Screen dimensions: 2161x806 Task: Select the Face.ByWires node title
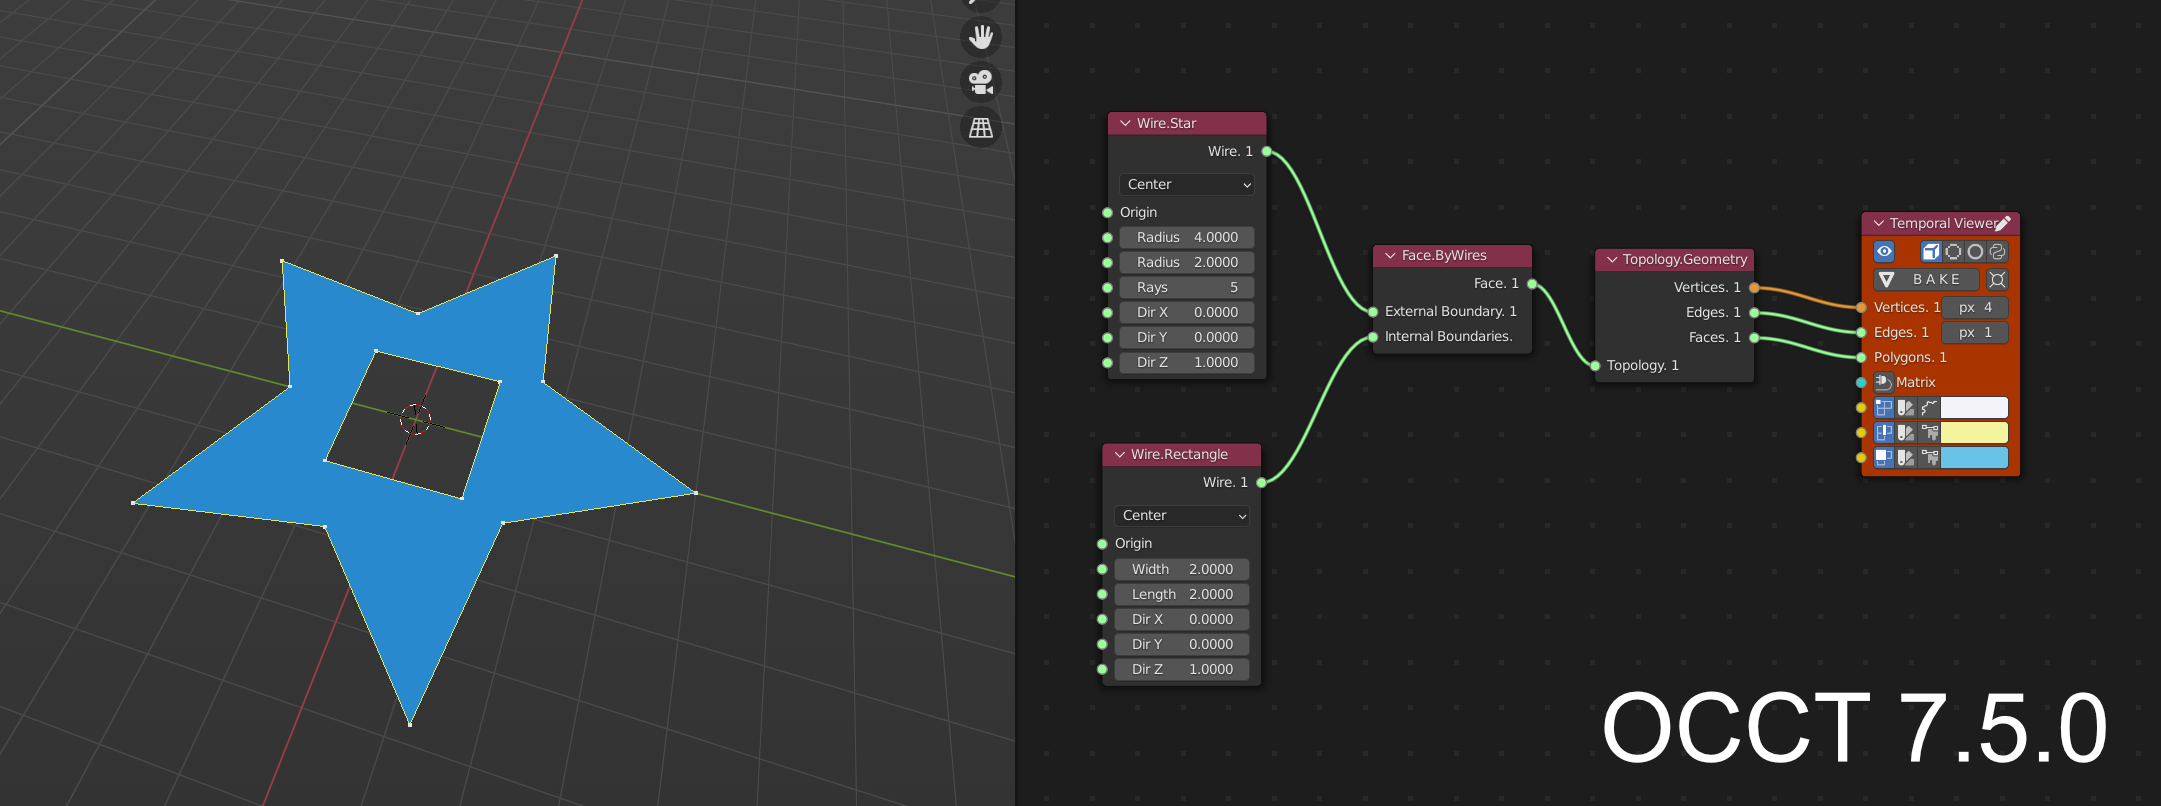pos(1444,256)
